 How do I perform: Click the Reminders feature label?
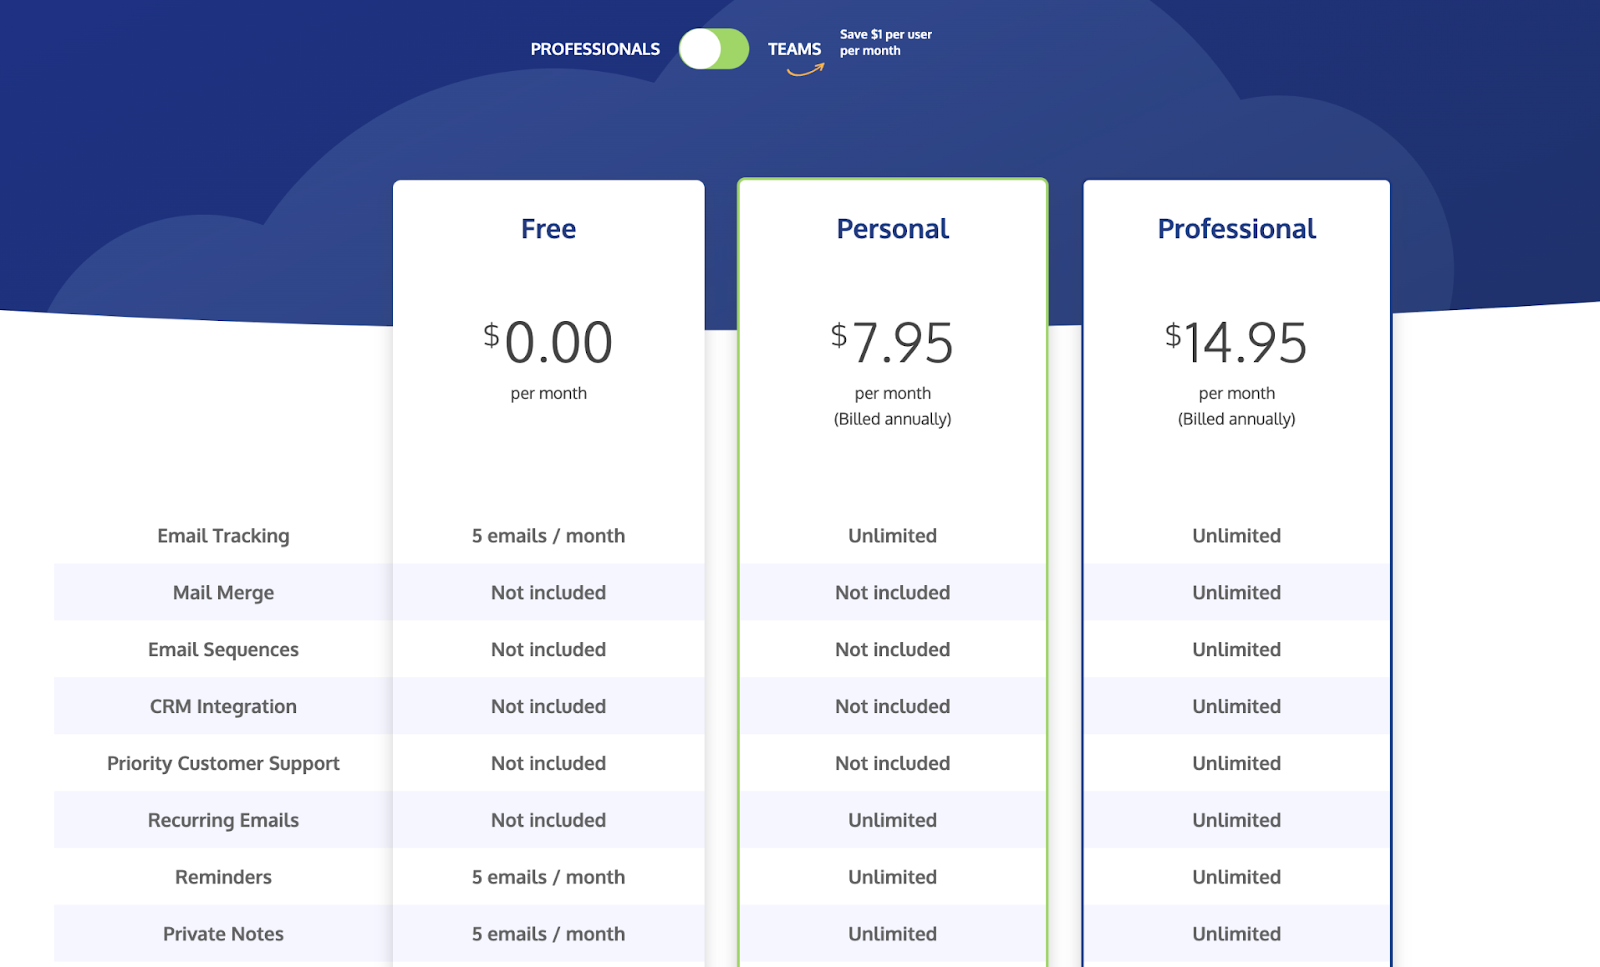coord(223,877)
